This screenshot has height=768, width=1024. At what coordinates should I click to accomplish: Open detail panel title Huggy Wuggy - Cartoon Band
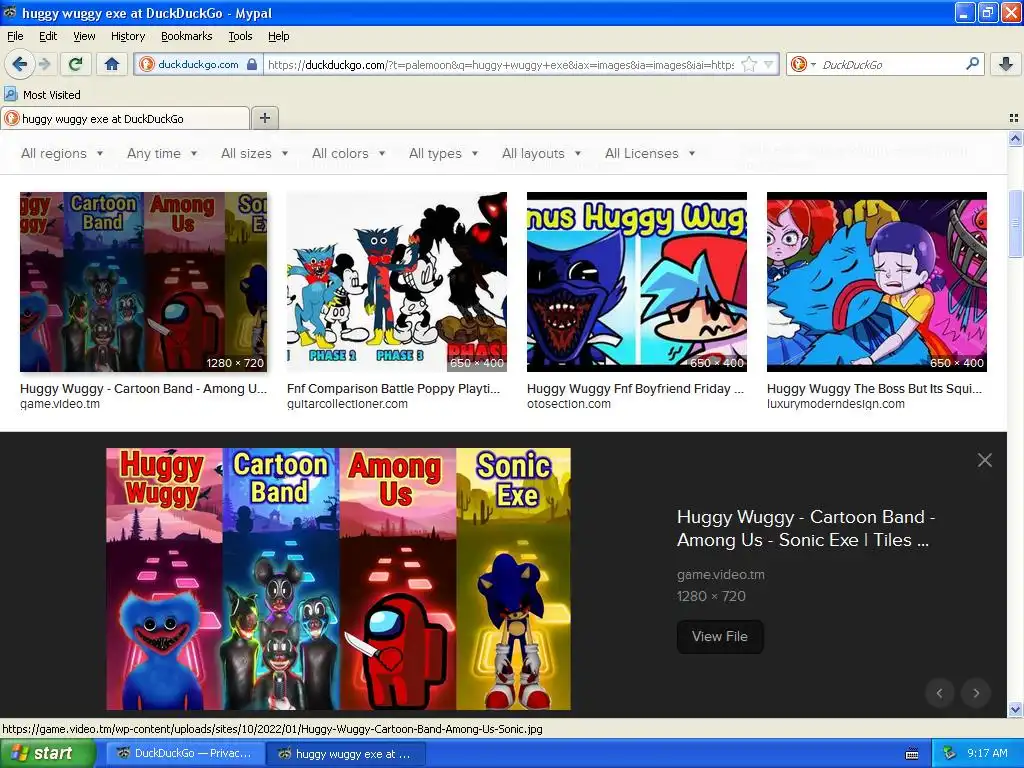pos(806,528)
